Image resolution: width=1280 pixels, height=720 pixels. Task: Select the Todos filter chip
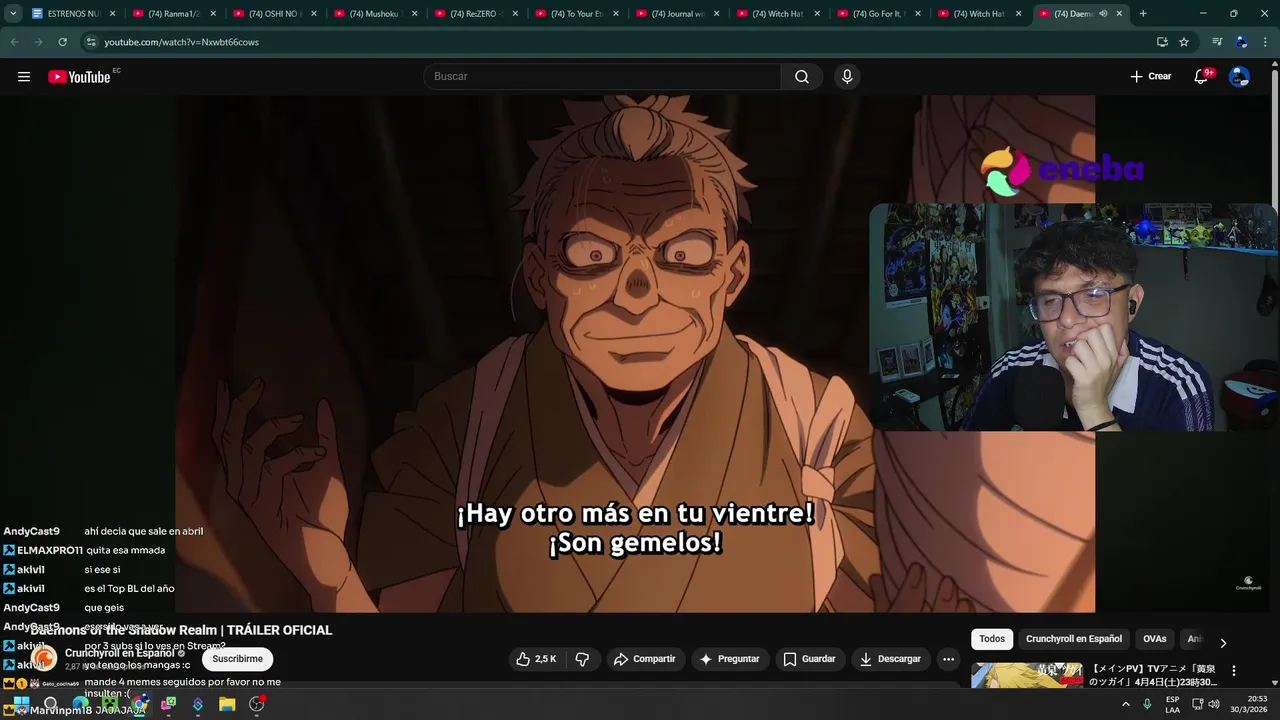[992, 639]
